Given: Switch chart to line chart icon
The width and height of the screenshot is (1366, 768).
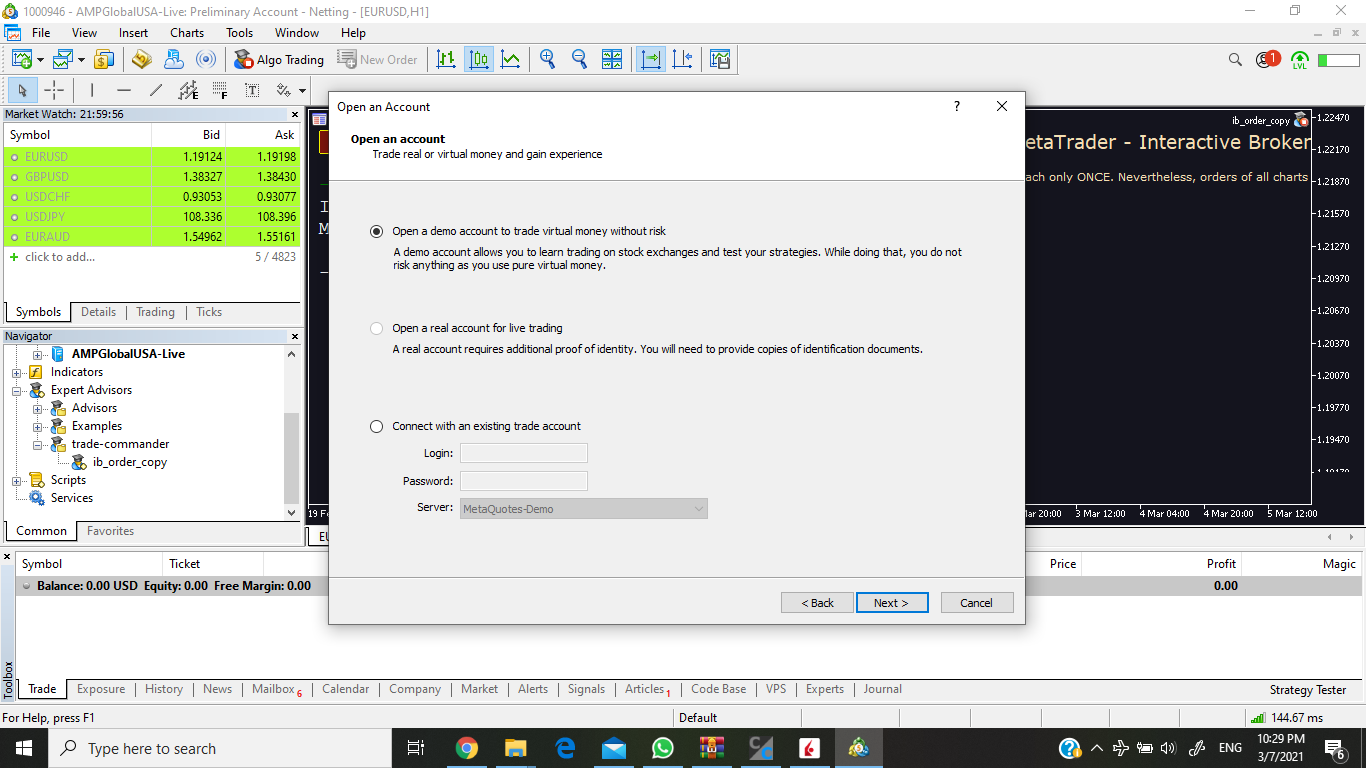Looking at the screenshot, I should [511, 59].
